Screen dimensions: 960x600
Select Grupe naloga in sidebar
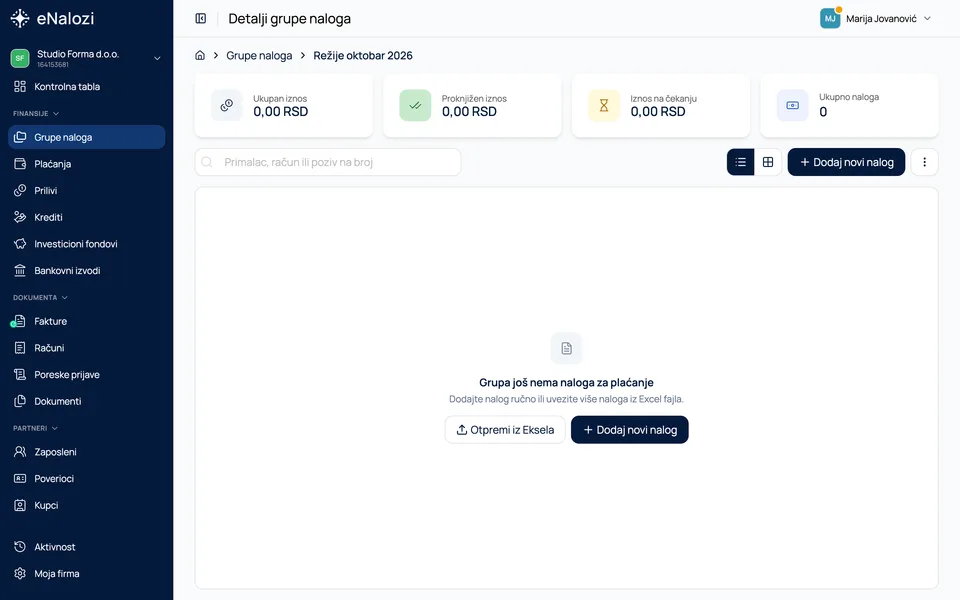point(86,137)
